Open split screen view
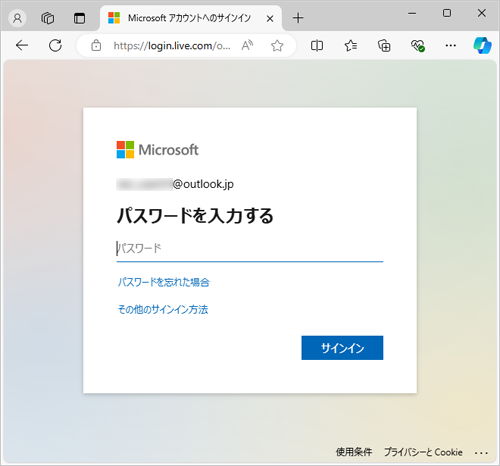The width and height of the screenshot is (500, 466). [x=317, y=45]
